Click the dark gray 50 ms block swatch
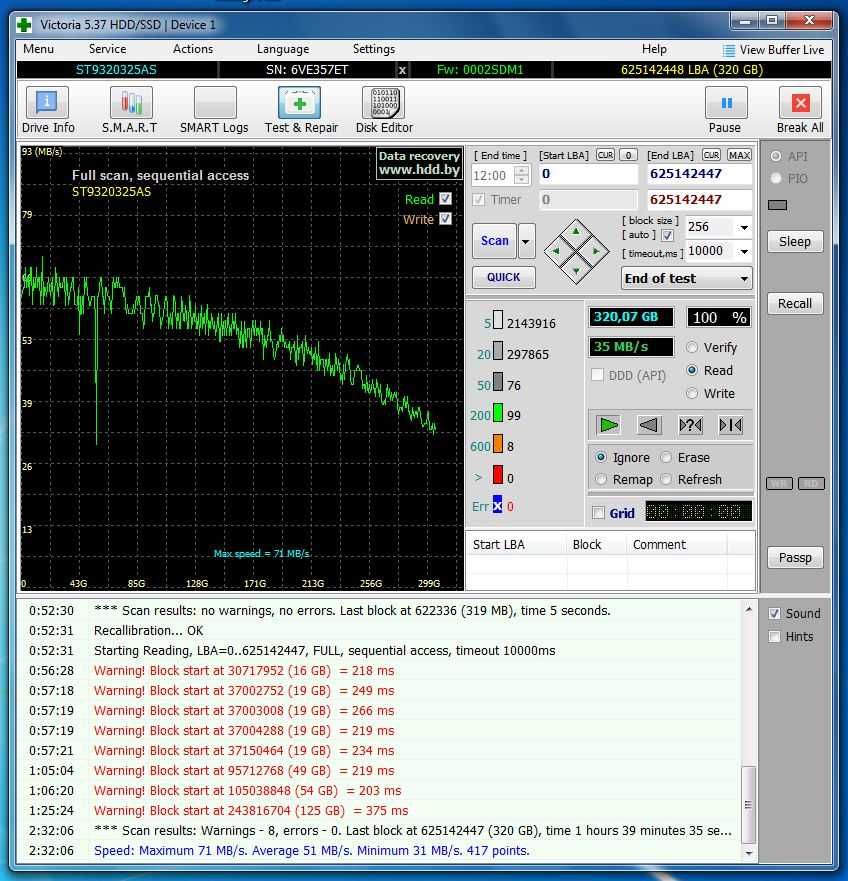This screenshot has width=848, height=881. tap(498, 382)
